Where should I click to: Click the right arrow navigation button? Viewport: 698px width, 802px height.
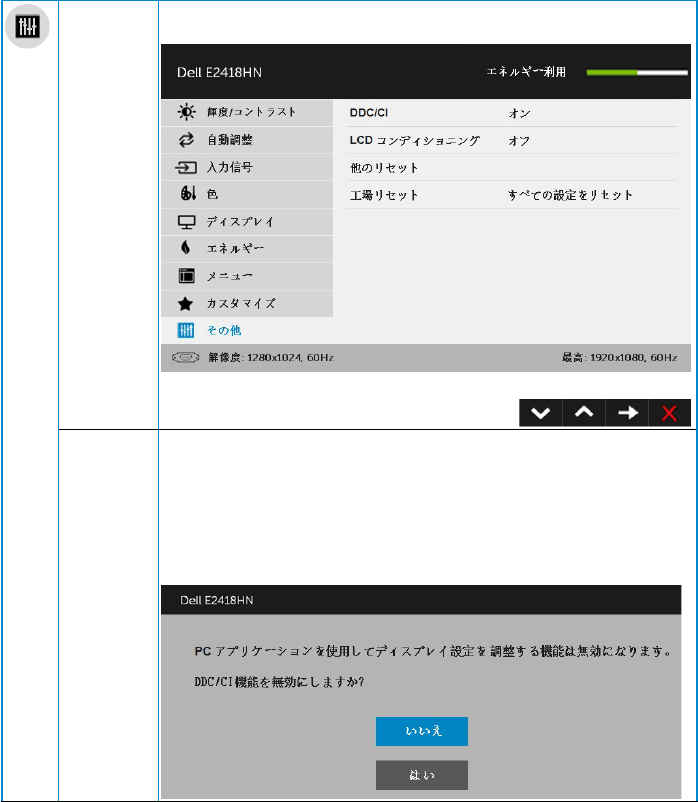coord(627,413)
